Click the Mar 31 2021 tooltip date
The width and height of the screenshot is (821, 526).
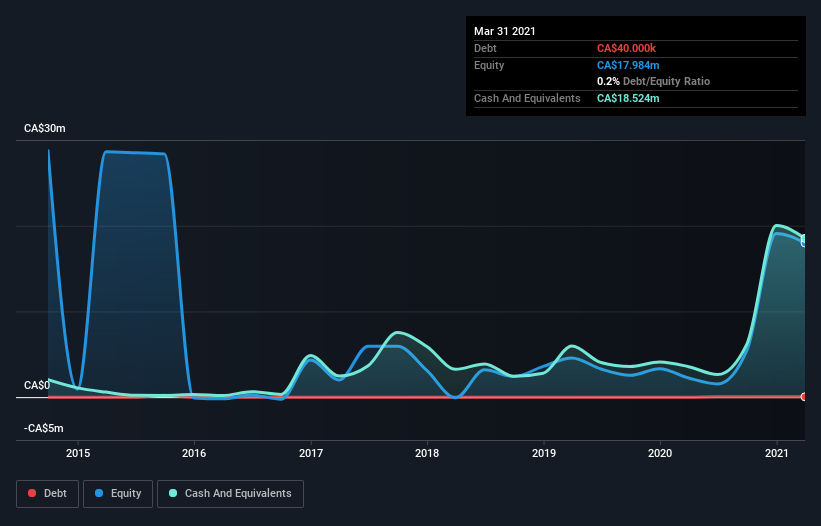pos(505,31)
